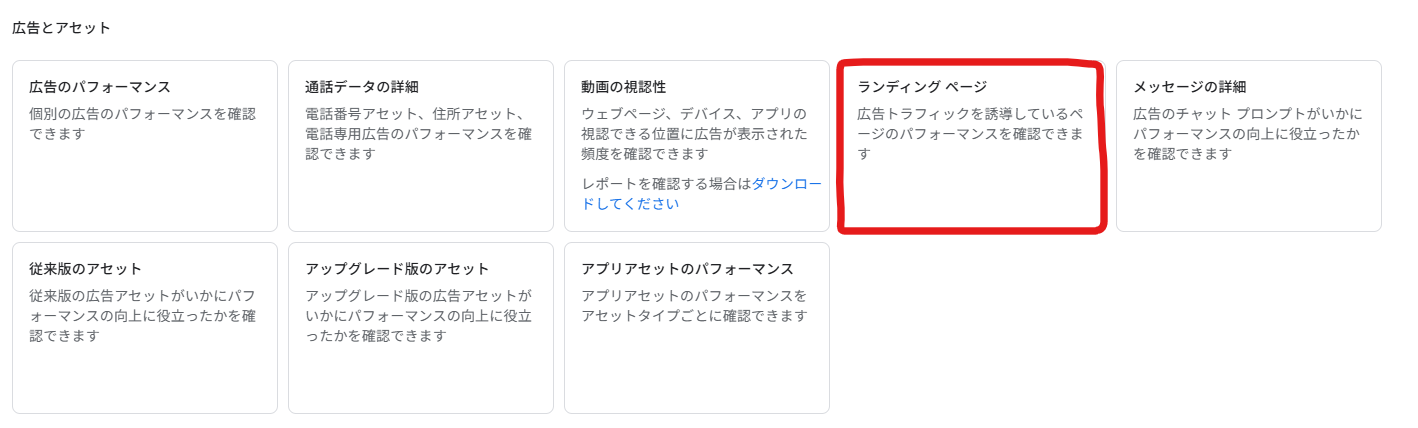Click the レポートを確認する場合は text in 動画の視認性
Screen dimensions: 1418x428
tap(666, 184)
